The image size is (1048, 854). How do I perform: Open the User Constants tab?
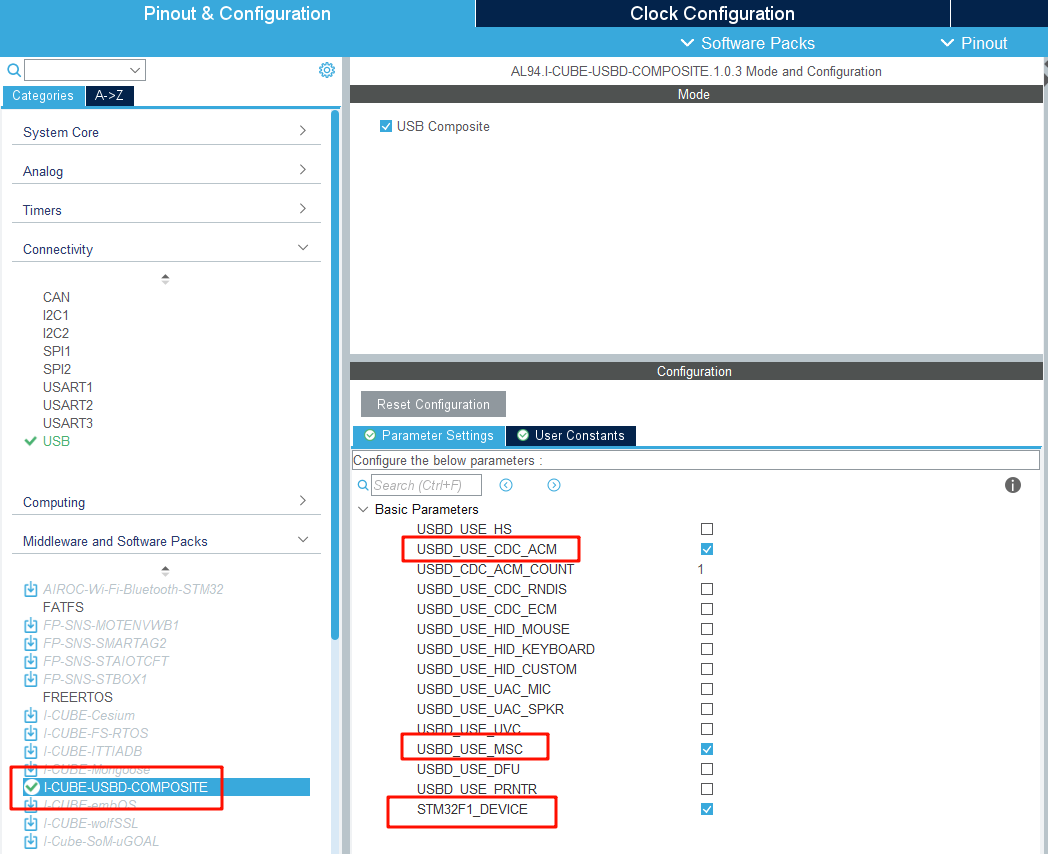click(571, 436)
